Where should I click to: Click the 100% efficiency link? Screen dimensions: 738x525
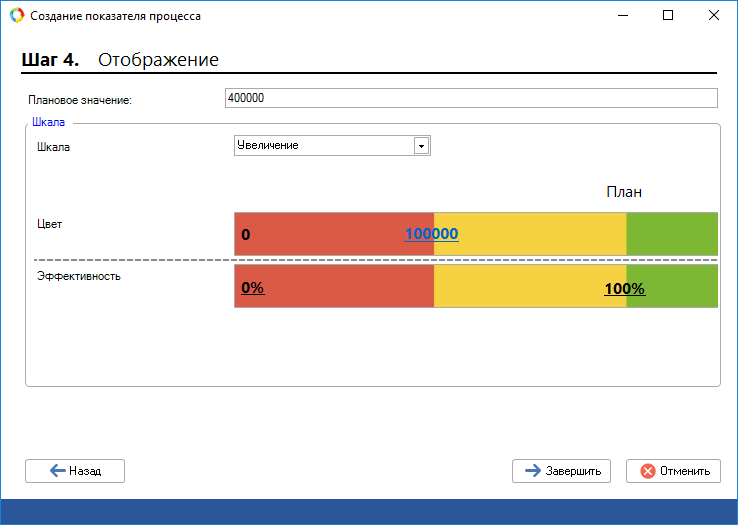pyautogui.click(x=625, y=288)
